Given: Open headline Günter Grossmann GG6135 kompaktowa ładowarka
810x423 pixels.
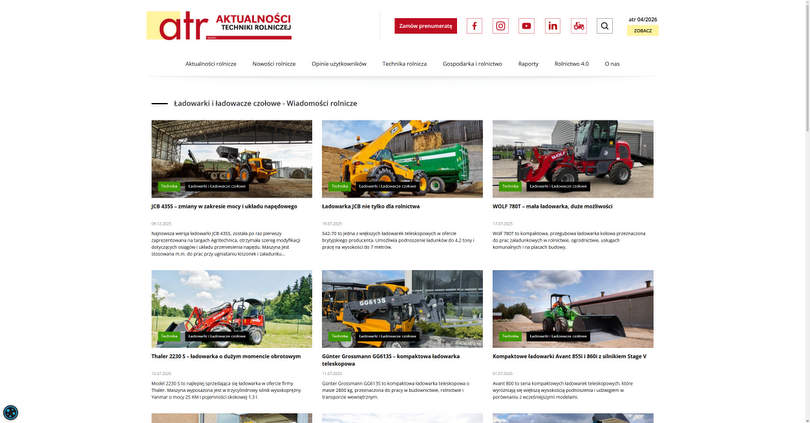Looking at the screenshot, I should click(391, 360).
